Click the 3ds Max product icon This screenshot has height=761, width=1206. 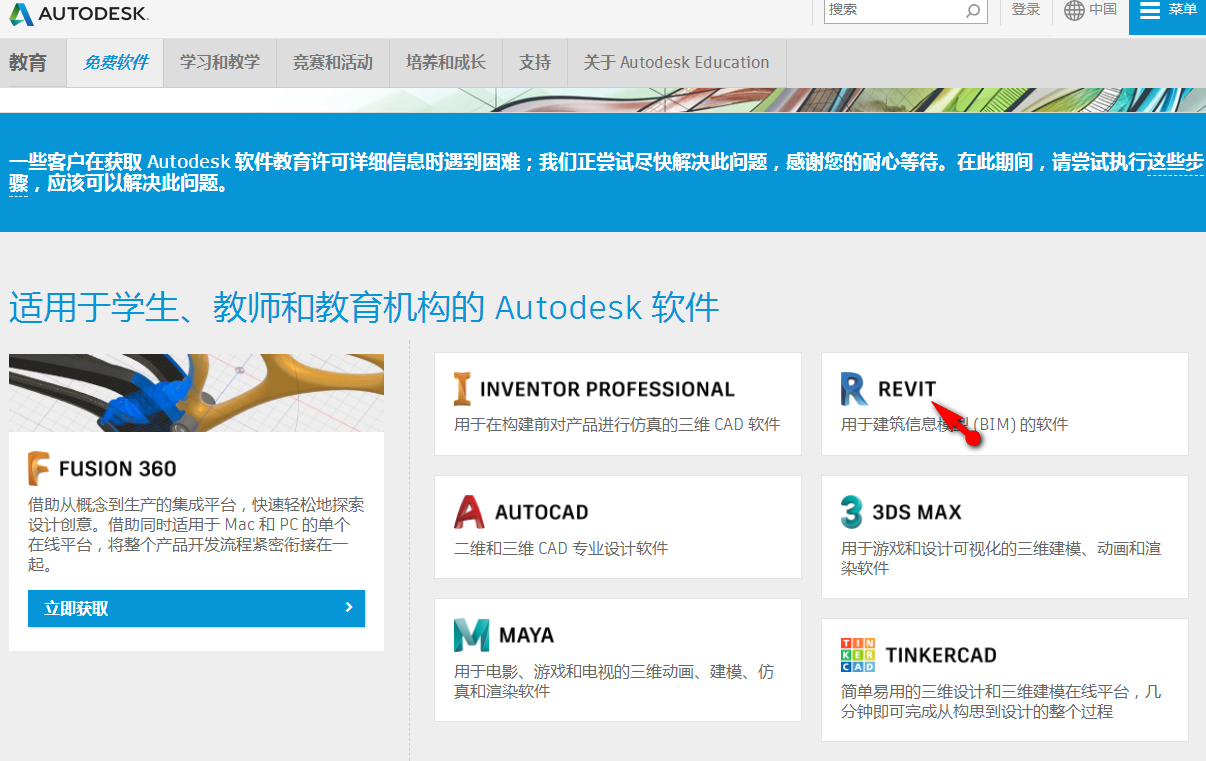pos(851,512)
